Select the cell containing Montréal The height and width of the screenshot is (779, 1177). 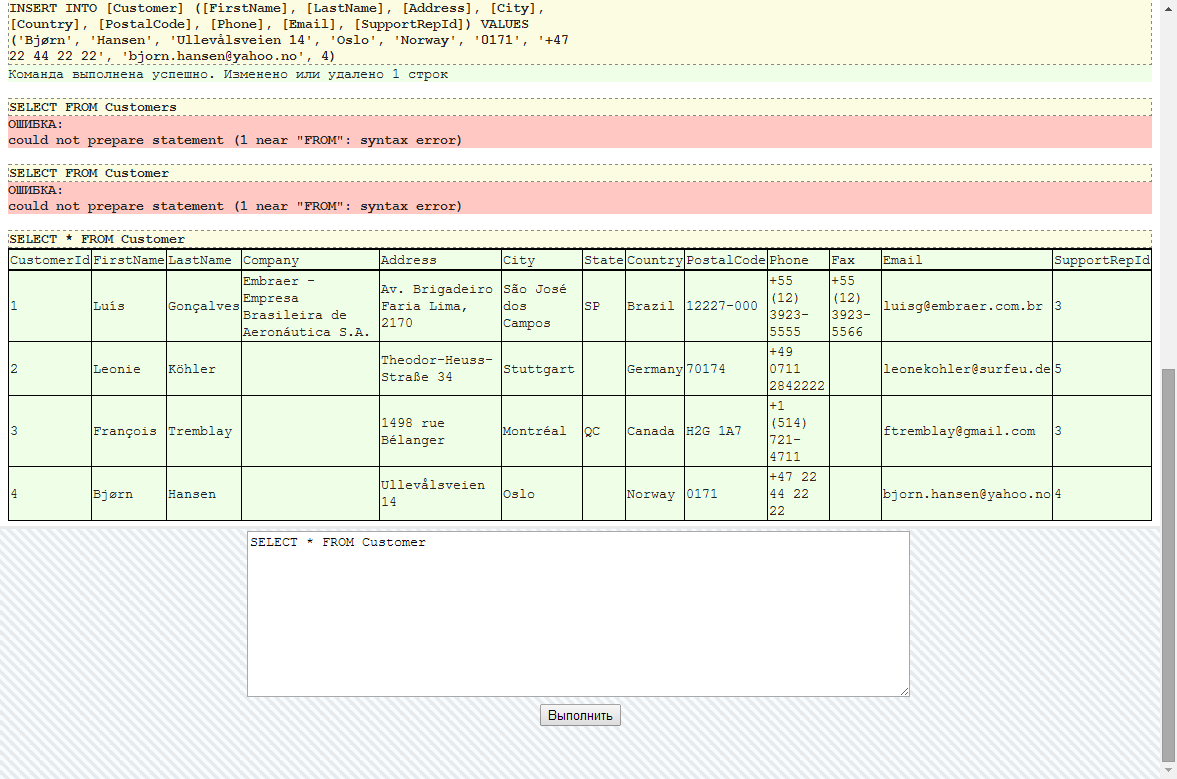tap(539, 431)
